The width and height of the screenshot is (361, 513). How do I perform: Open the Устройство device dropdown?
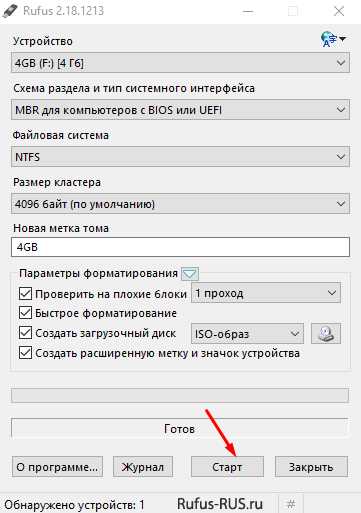click(x=180, y=63)
